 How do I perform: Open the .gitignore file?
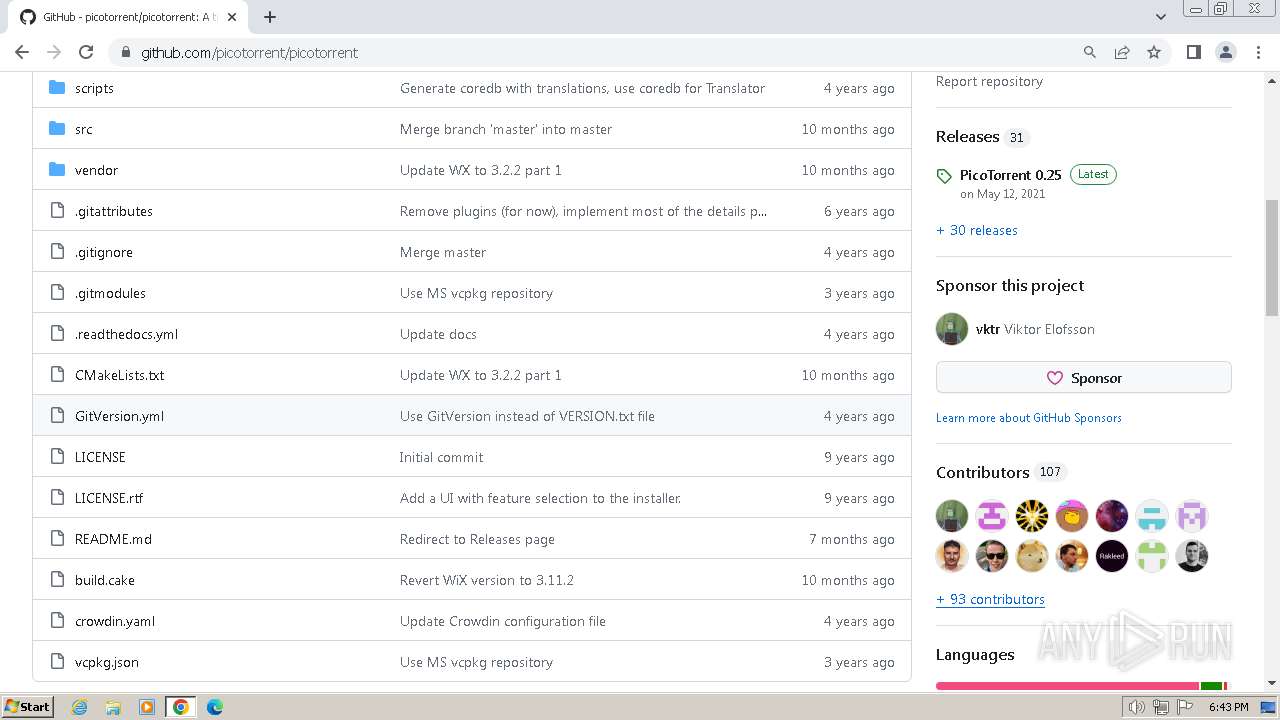pos(104,252)
